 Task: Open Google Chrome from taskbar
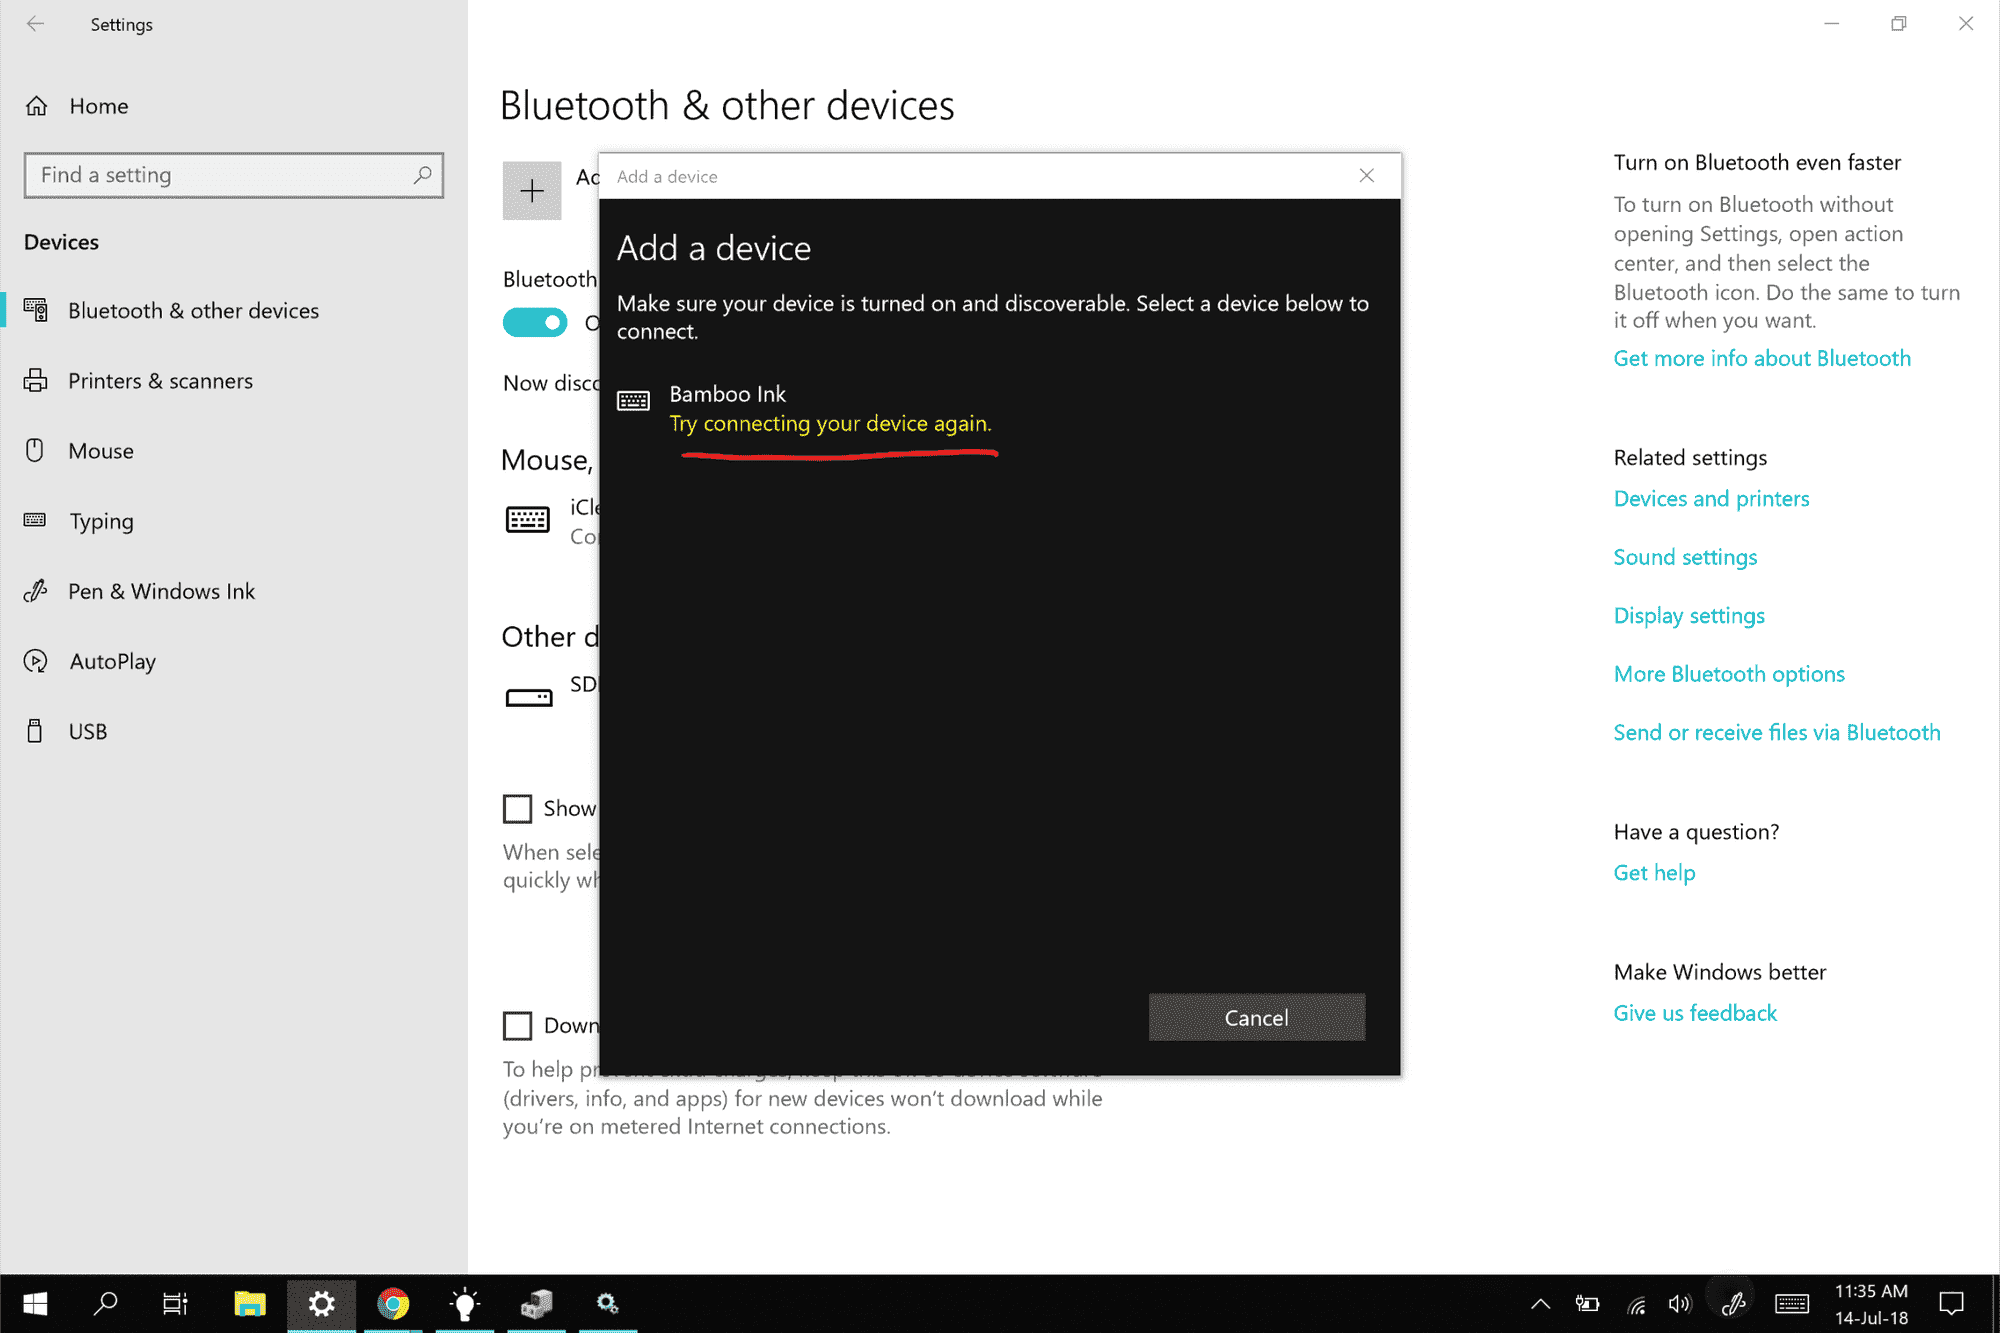pos(393,1304)
